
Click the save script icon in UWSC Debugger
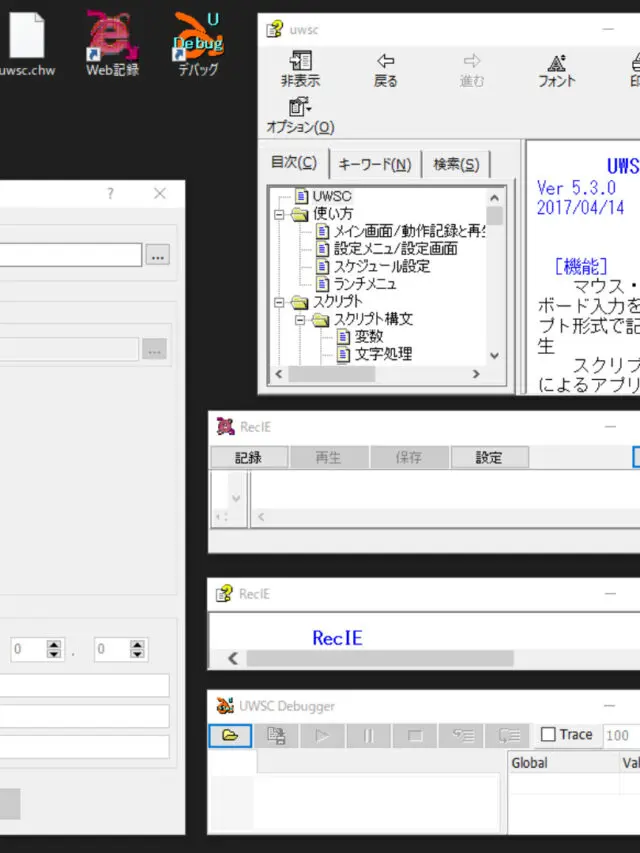[x=276, y=735]
